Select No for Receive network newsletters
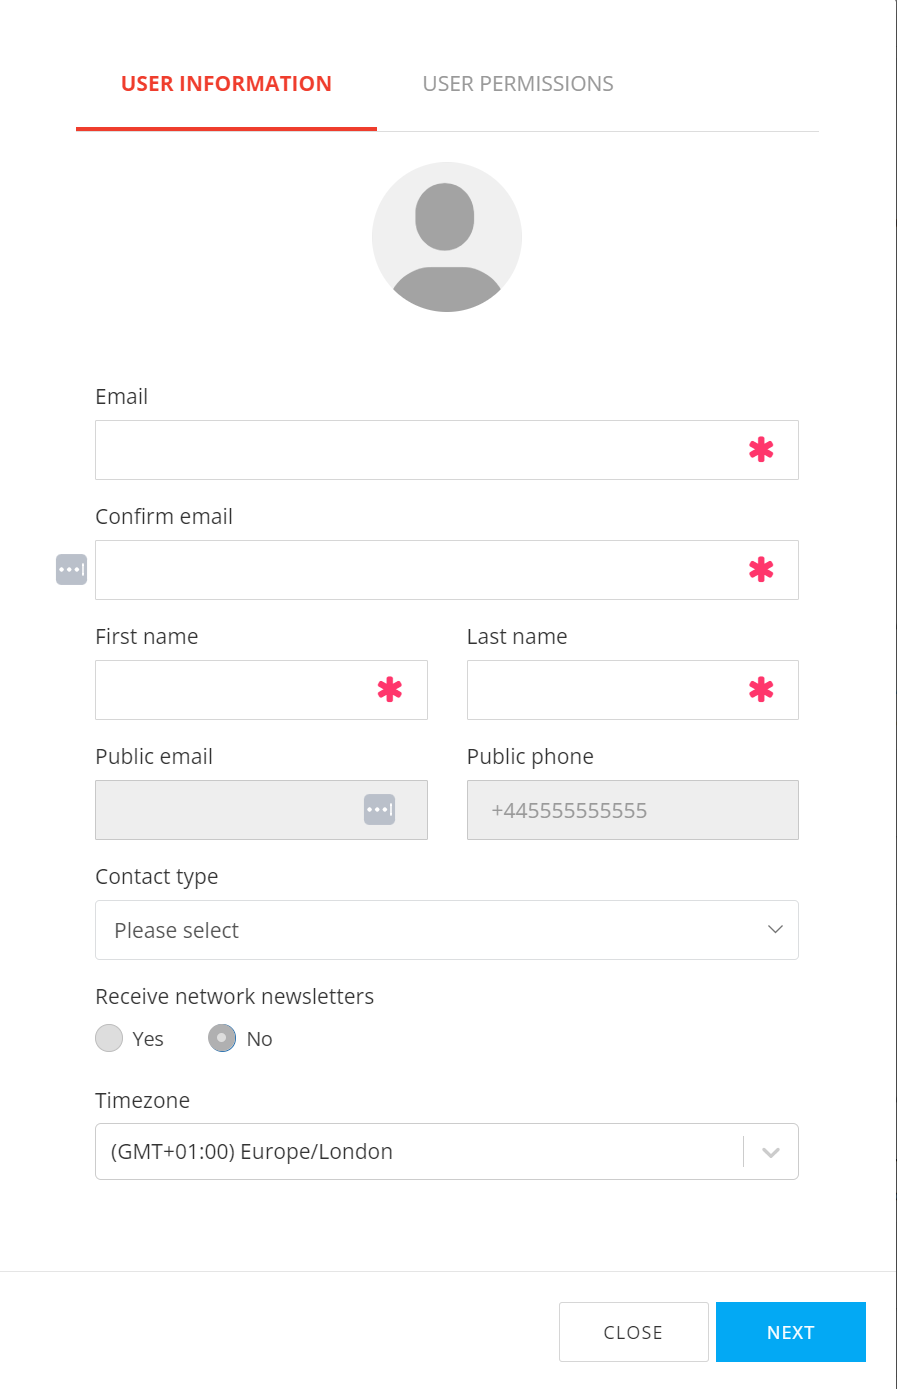The width and height of the screenshot is (897, 1389). click(x=222, y=1038)
